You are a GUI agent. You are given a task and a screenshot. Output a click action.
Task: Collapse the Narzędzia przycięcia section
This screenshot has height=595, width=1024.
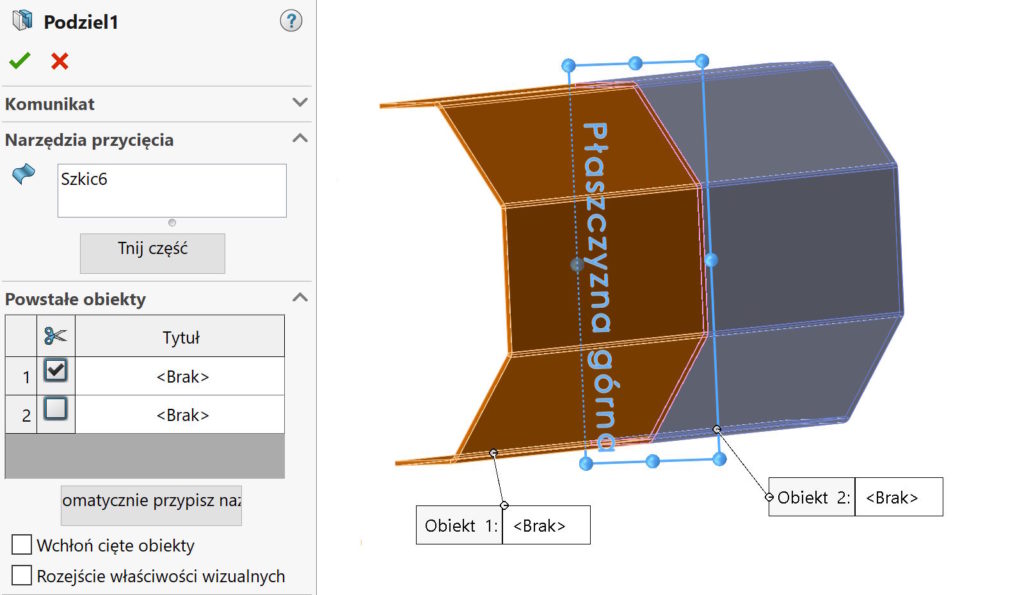point(299,139)
